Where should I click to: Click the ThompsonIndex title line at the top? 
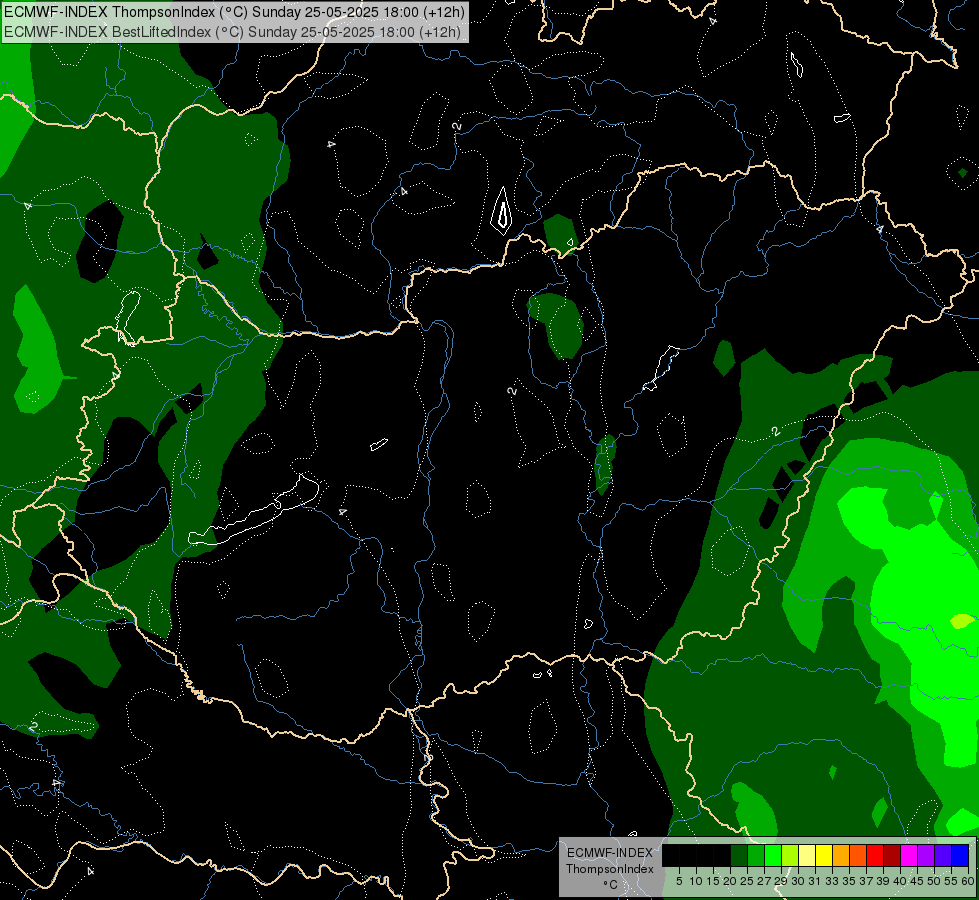pyautogui.click(x=234, y=12)
